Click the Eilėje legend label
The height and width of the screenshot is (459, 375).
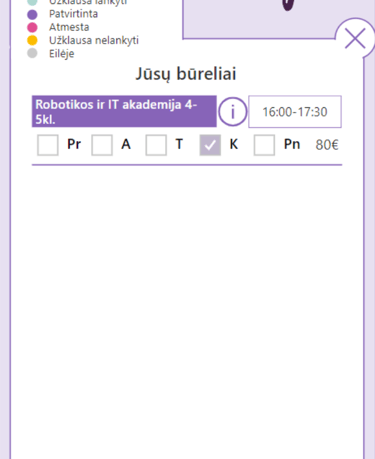coord(62,53)
